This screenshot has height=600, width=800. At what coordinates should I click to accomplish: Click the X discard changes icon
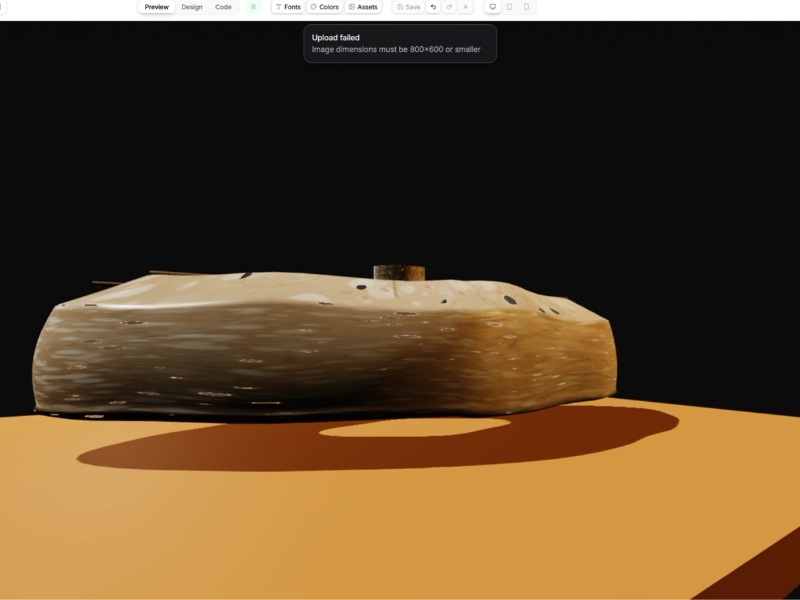[x=465, y=7]
